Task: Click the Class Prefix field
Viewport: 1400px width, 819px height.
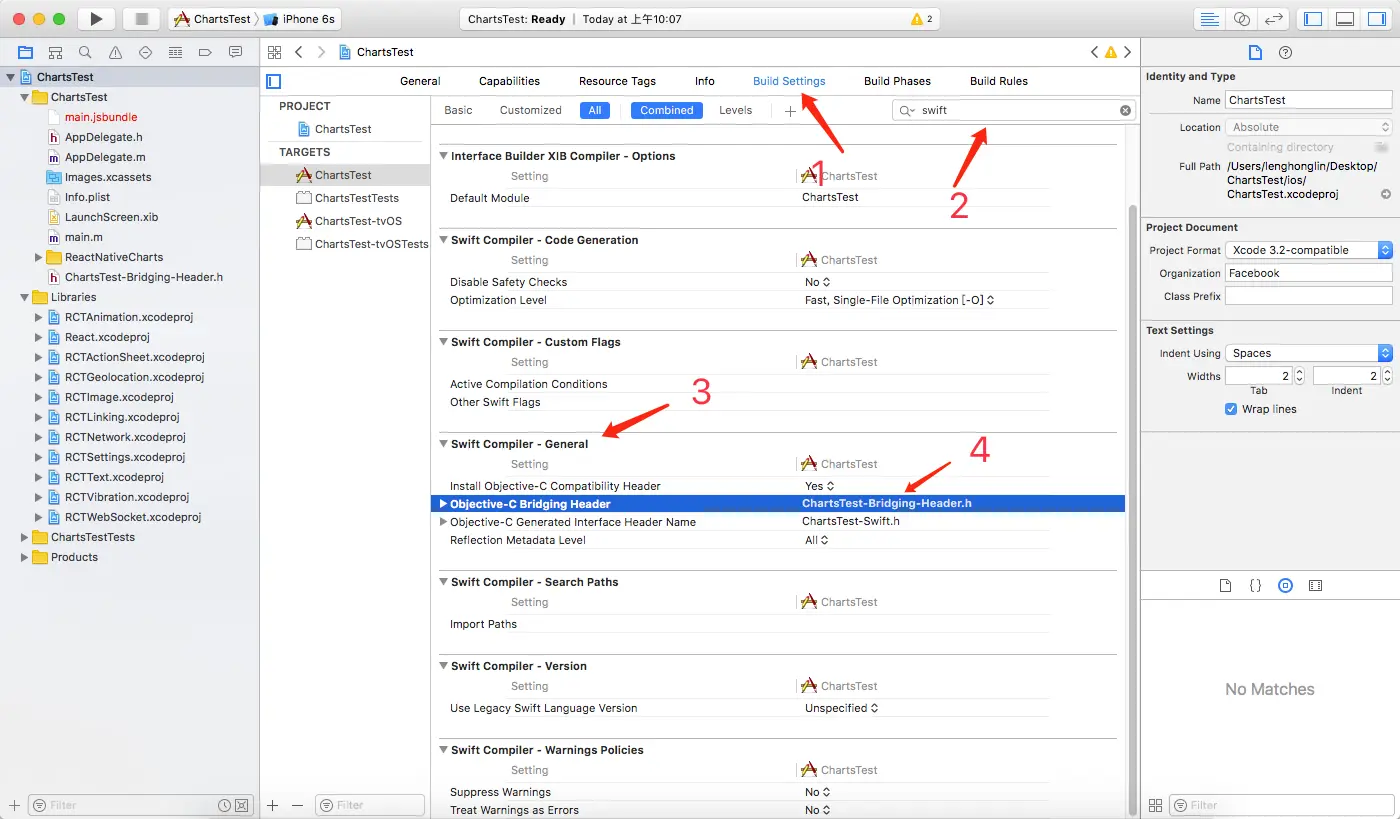Action: (1309, 296)
